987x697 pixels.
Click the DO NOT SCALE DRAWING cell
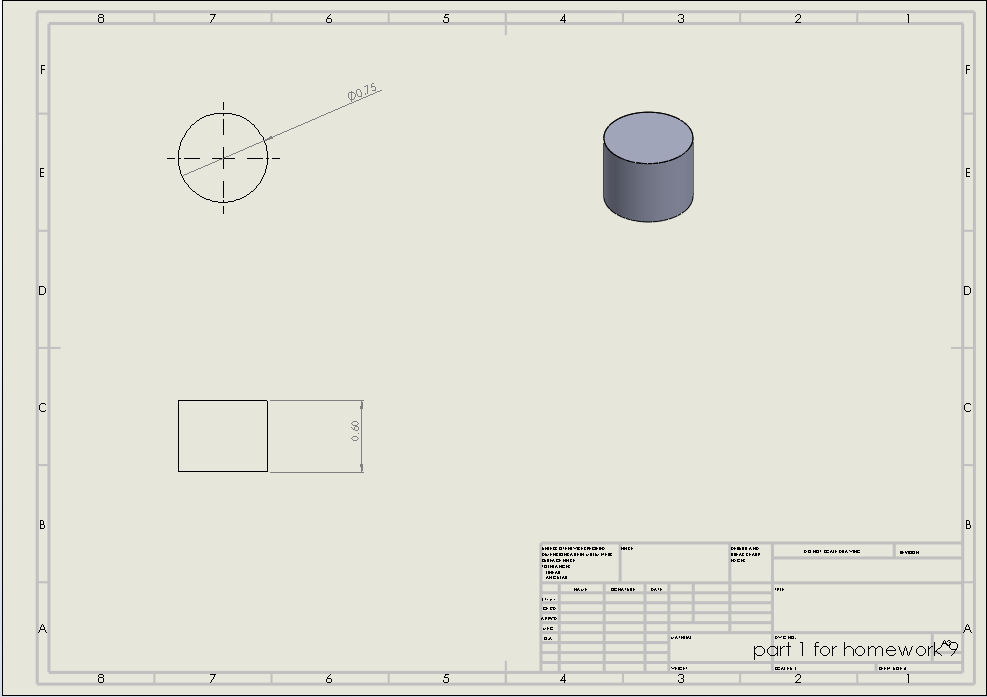[x=832, y=551]
